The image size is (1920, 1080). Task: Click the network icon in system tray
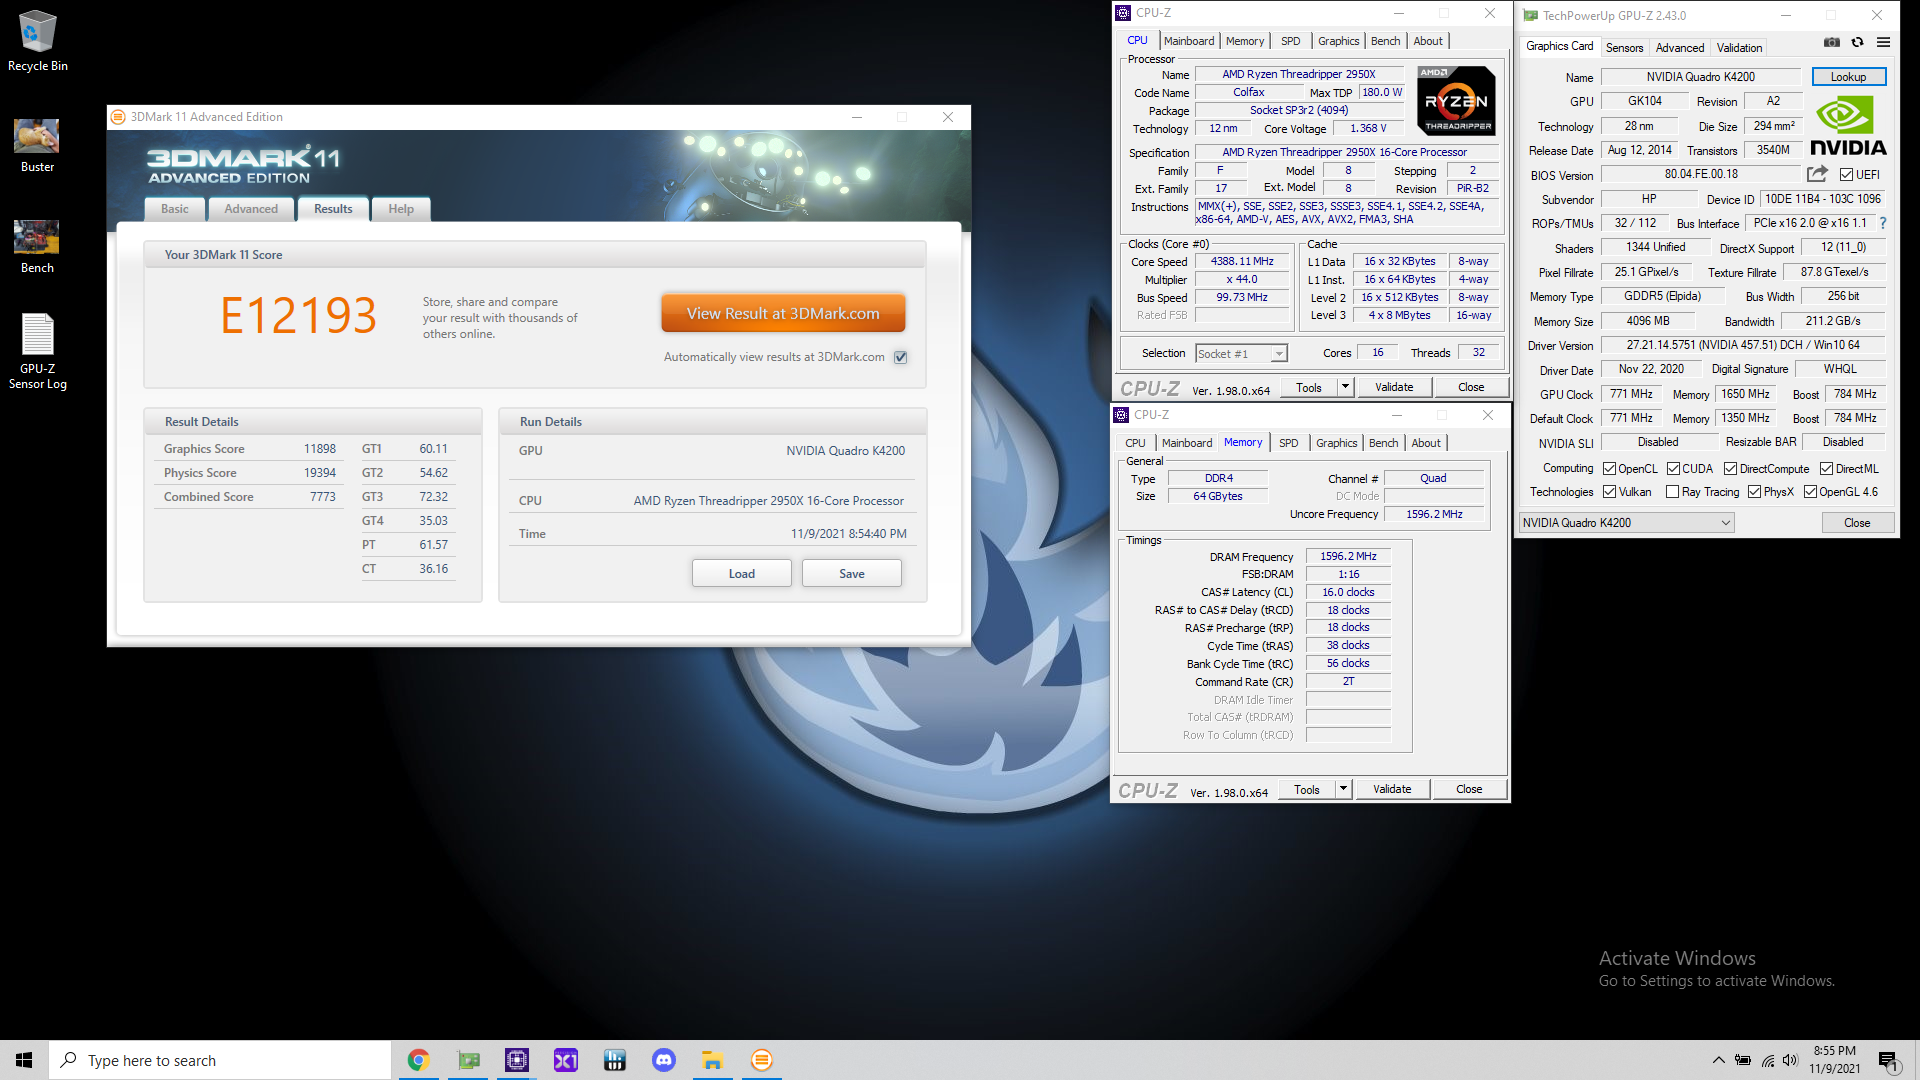1767,1060
